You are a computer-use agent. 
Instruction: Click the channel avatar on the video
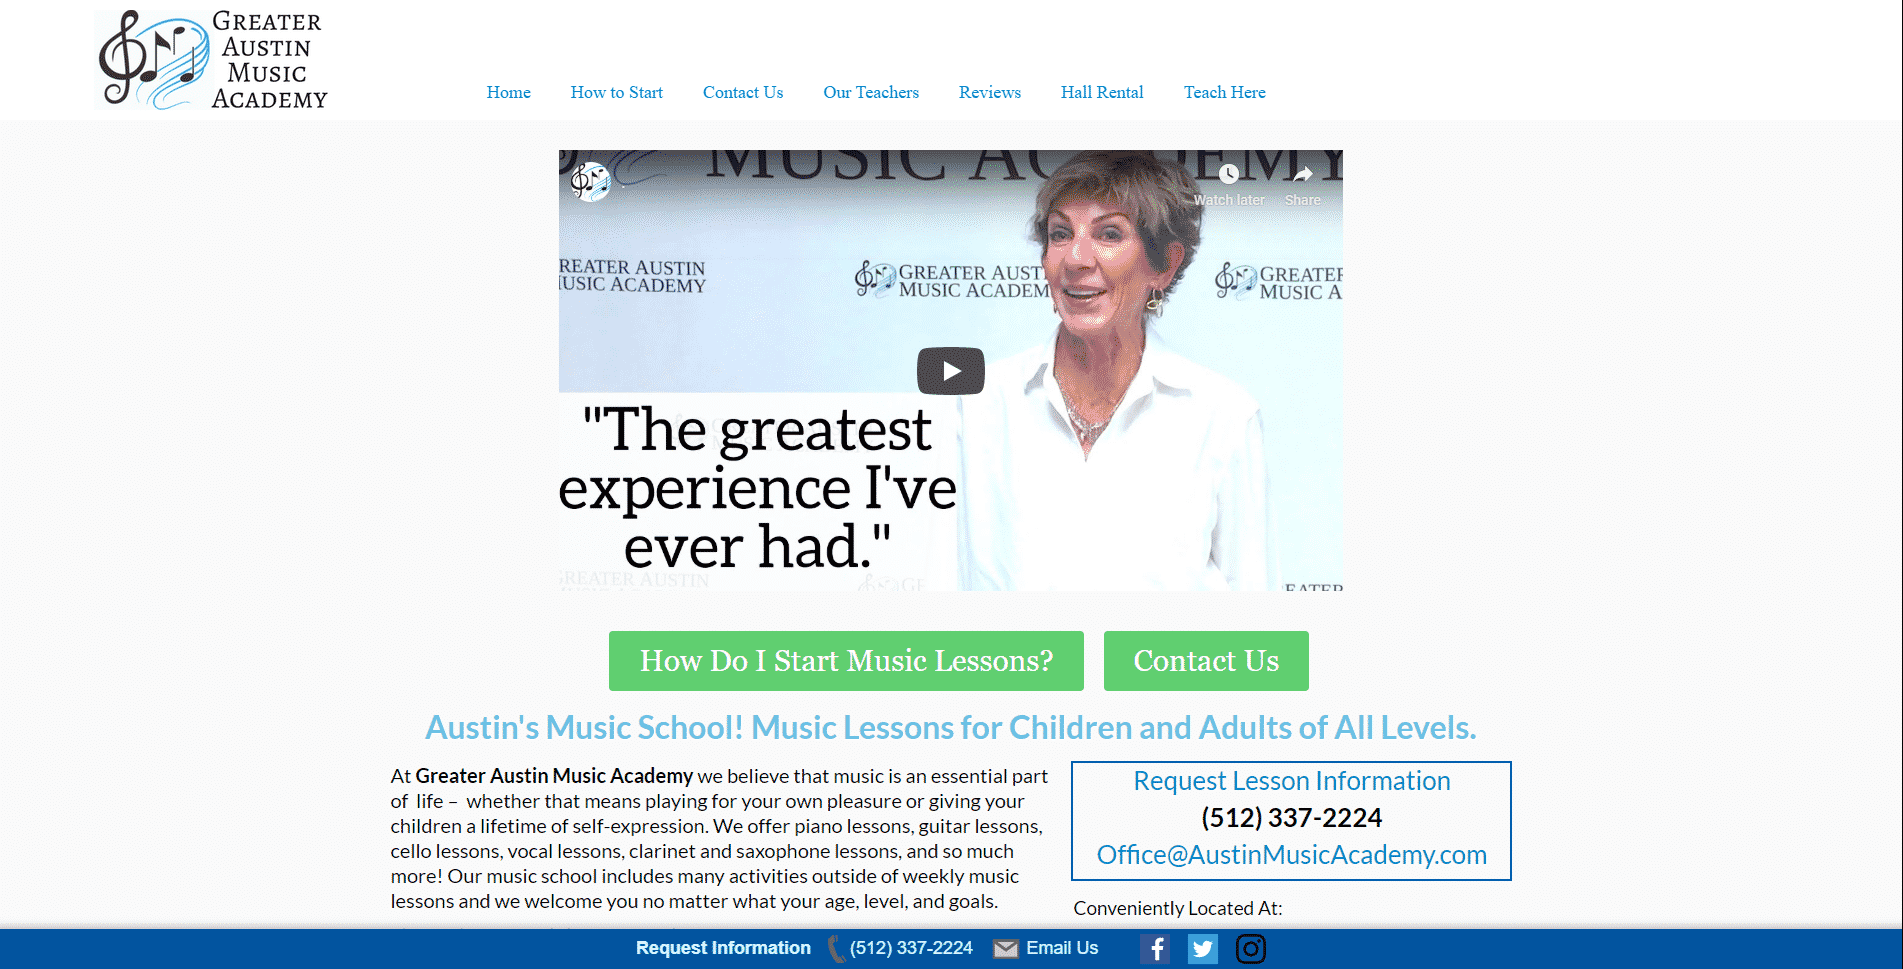click(590, 182)
